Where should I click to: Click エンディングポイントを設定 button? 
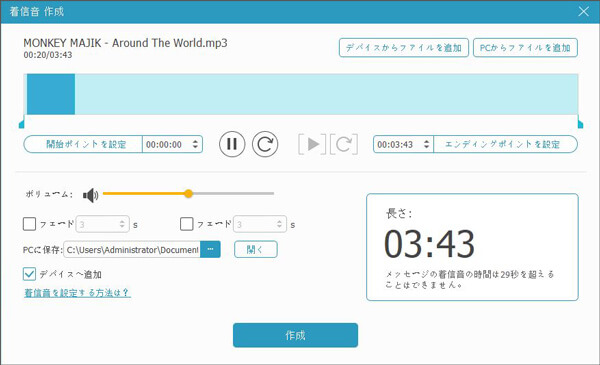(x=505, y=144)
